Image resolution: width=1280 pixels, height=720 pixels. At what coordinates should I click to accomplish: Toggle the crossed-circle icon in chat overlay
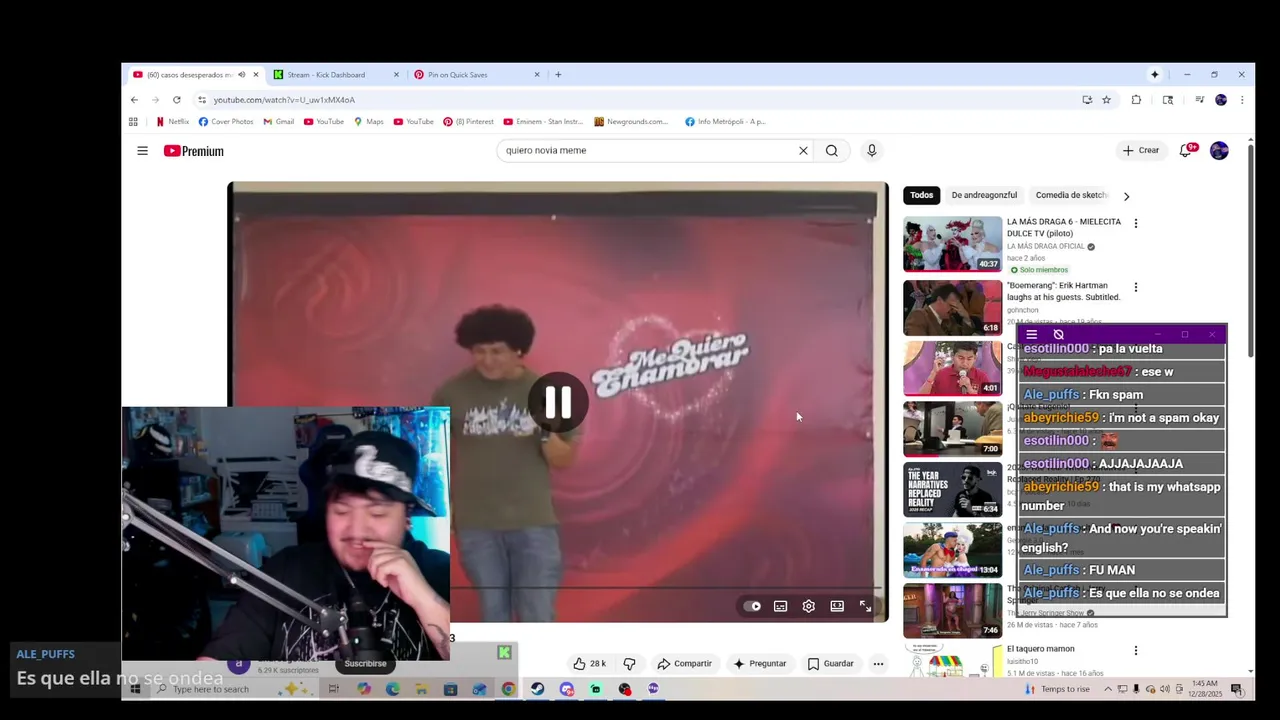[1058, 335]
